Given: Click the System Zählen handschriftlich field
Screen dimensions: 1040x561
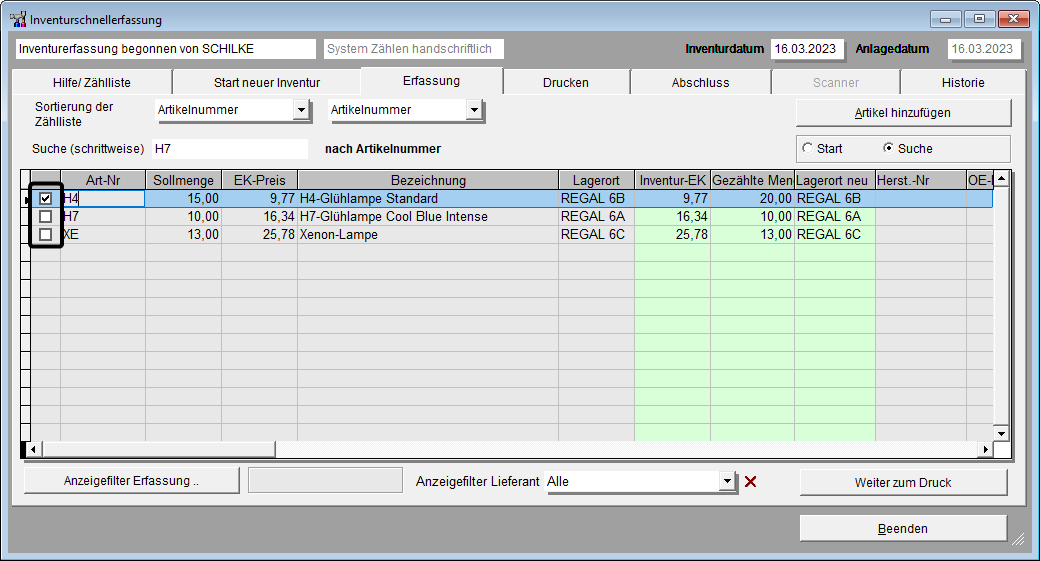Looking at the screenshot, I should tap(414, 48).
